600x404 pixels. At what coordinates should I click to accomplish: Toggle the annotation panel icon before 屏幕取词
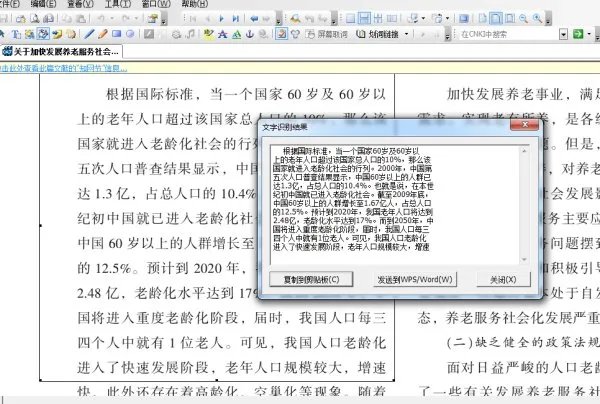[282, 34]
